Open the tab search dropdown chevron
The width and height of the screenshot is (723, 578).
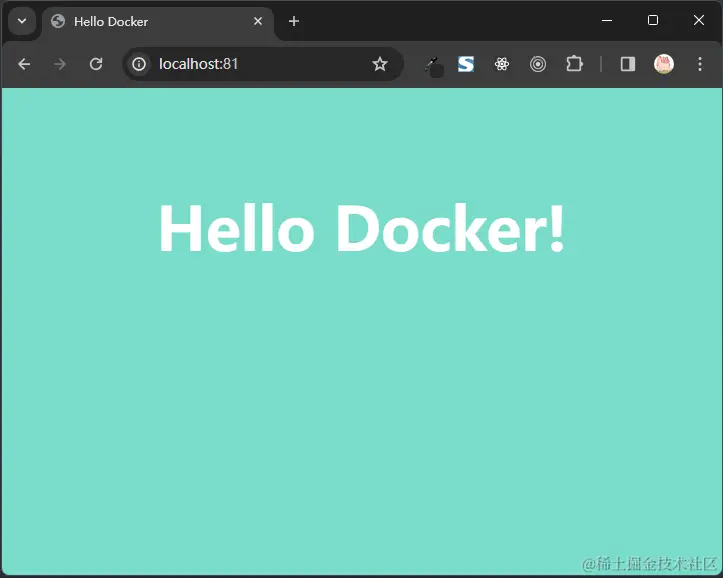pyautogui.click(x=22, y=21)
